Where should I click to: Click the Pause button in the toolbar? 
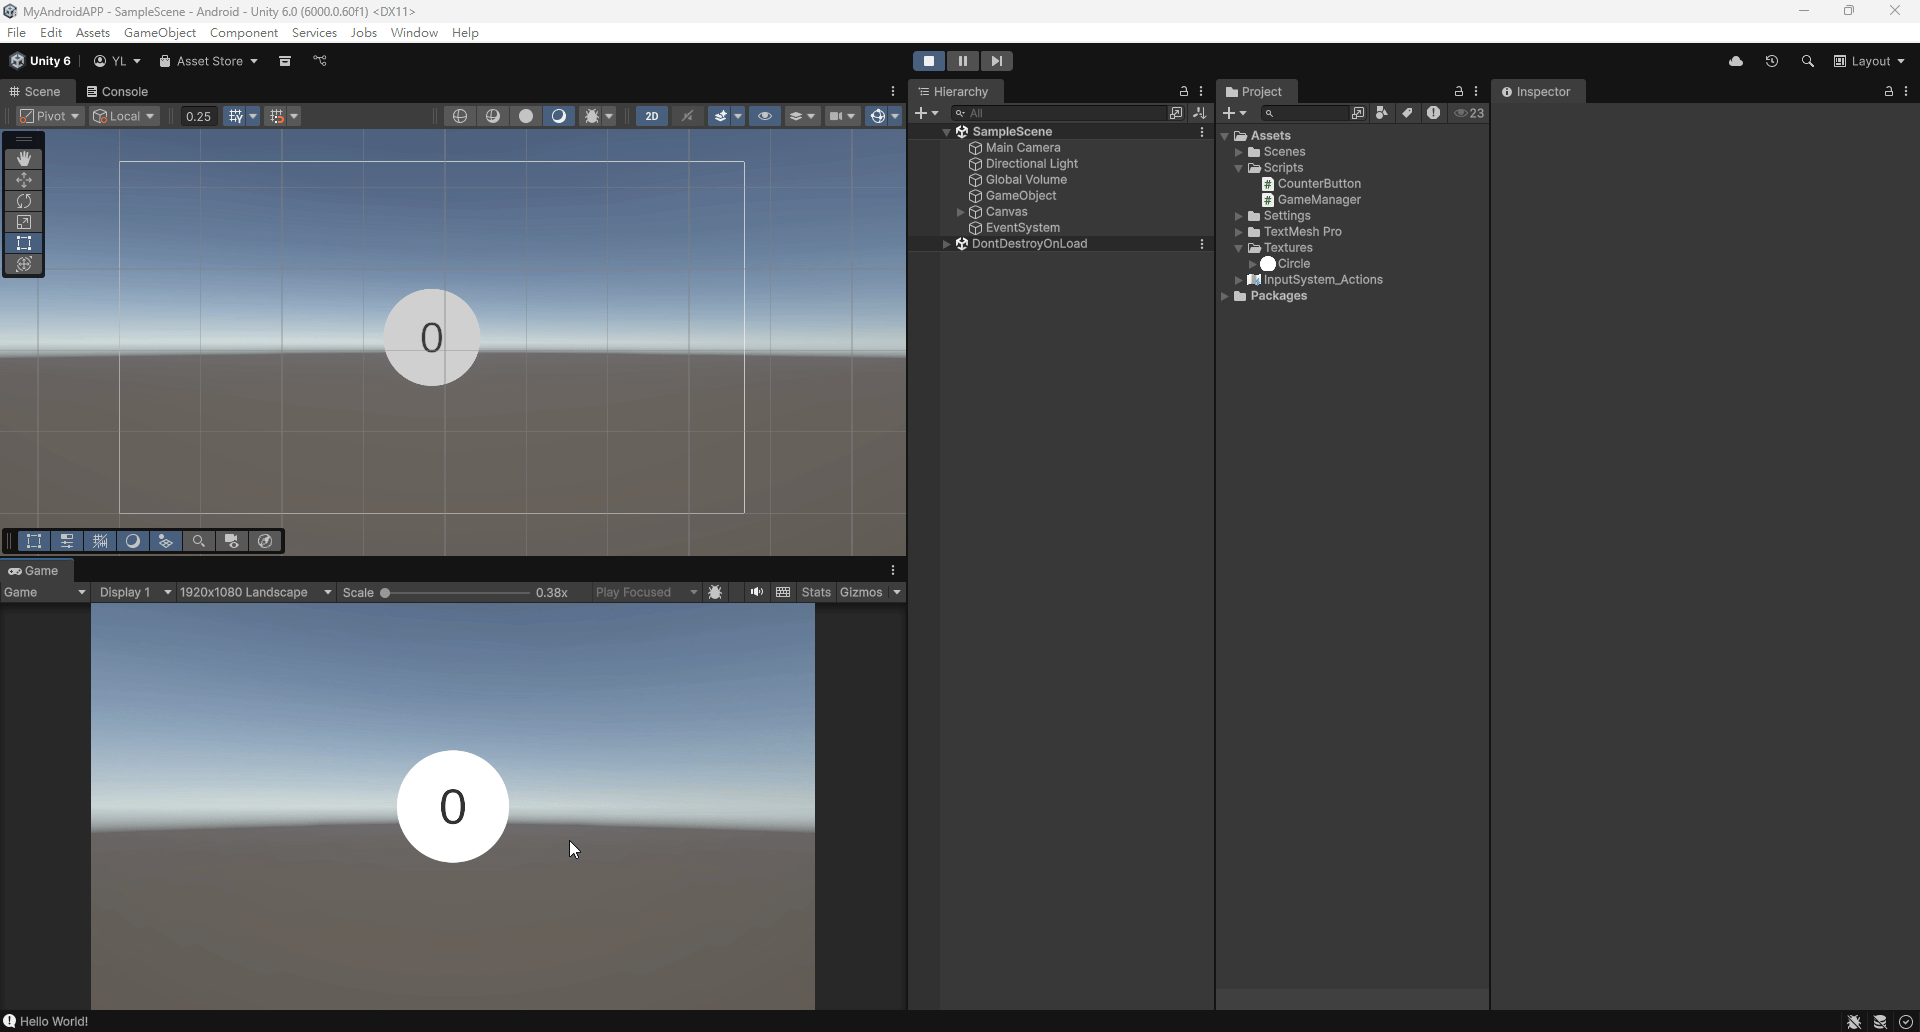(962, 61)
